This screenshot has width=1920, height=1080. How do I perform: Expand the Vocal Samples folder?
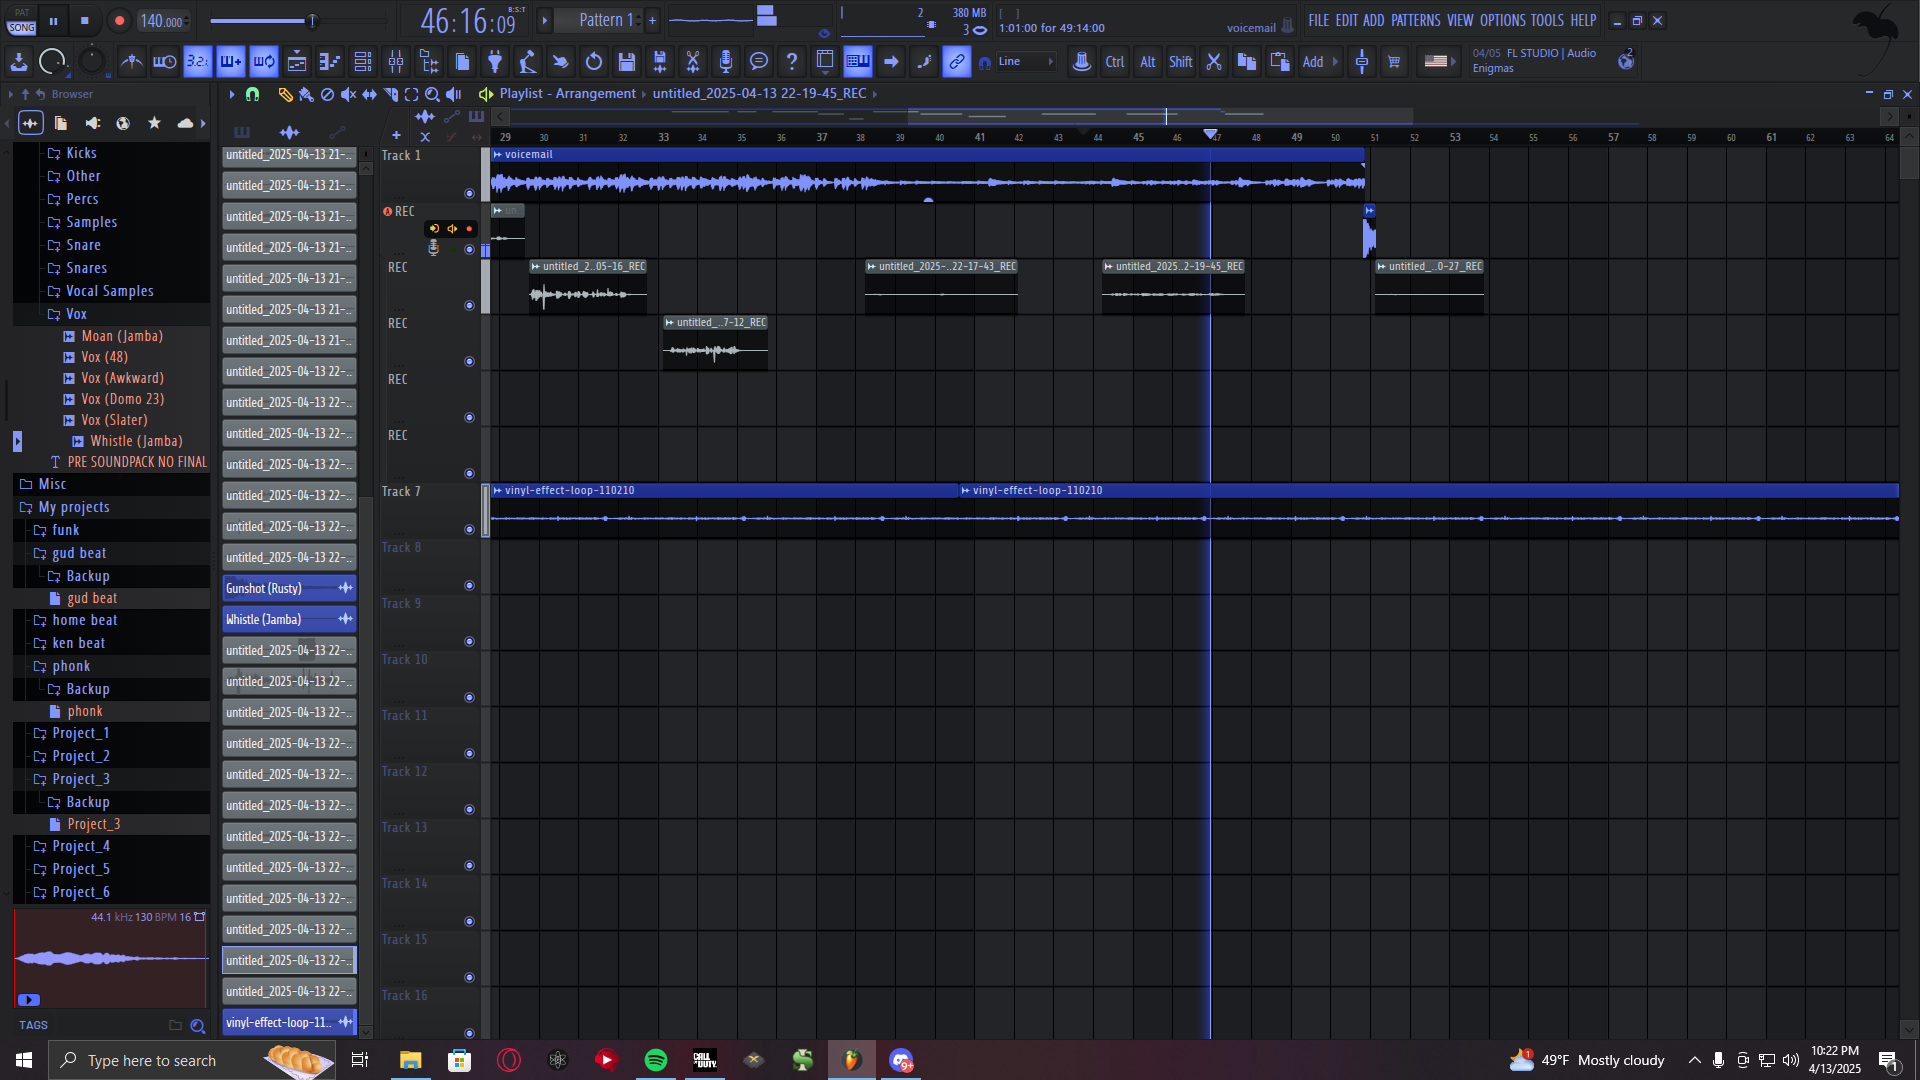coord(109,291)
